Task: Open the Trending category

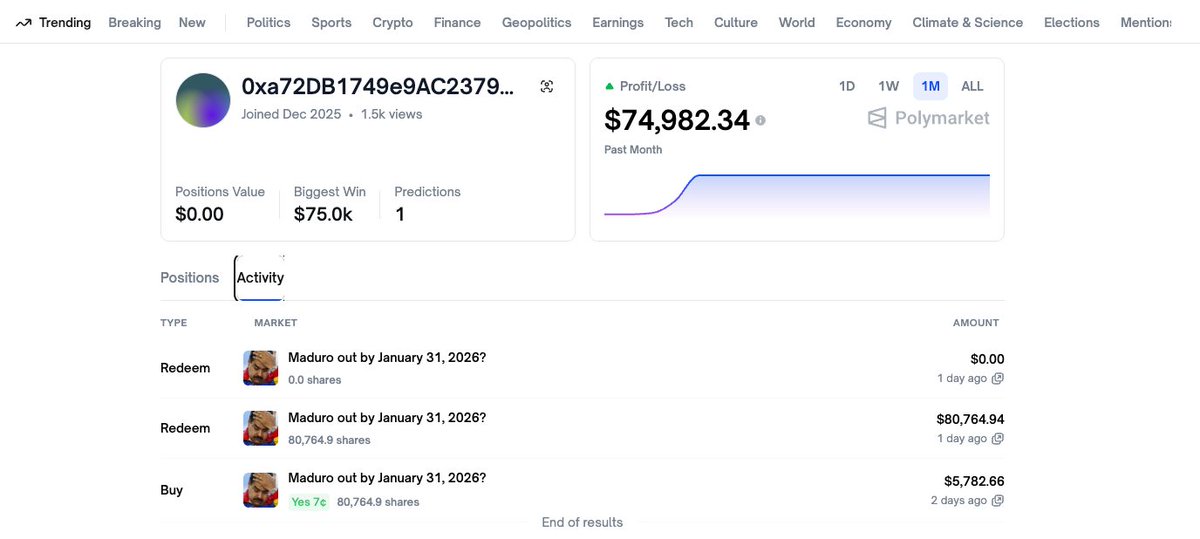Action: coord(53,22)
